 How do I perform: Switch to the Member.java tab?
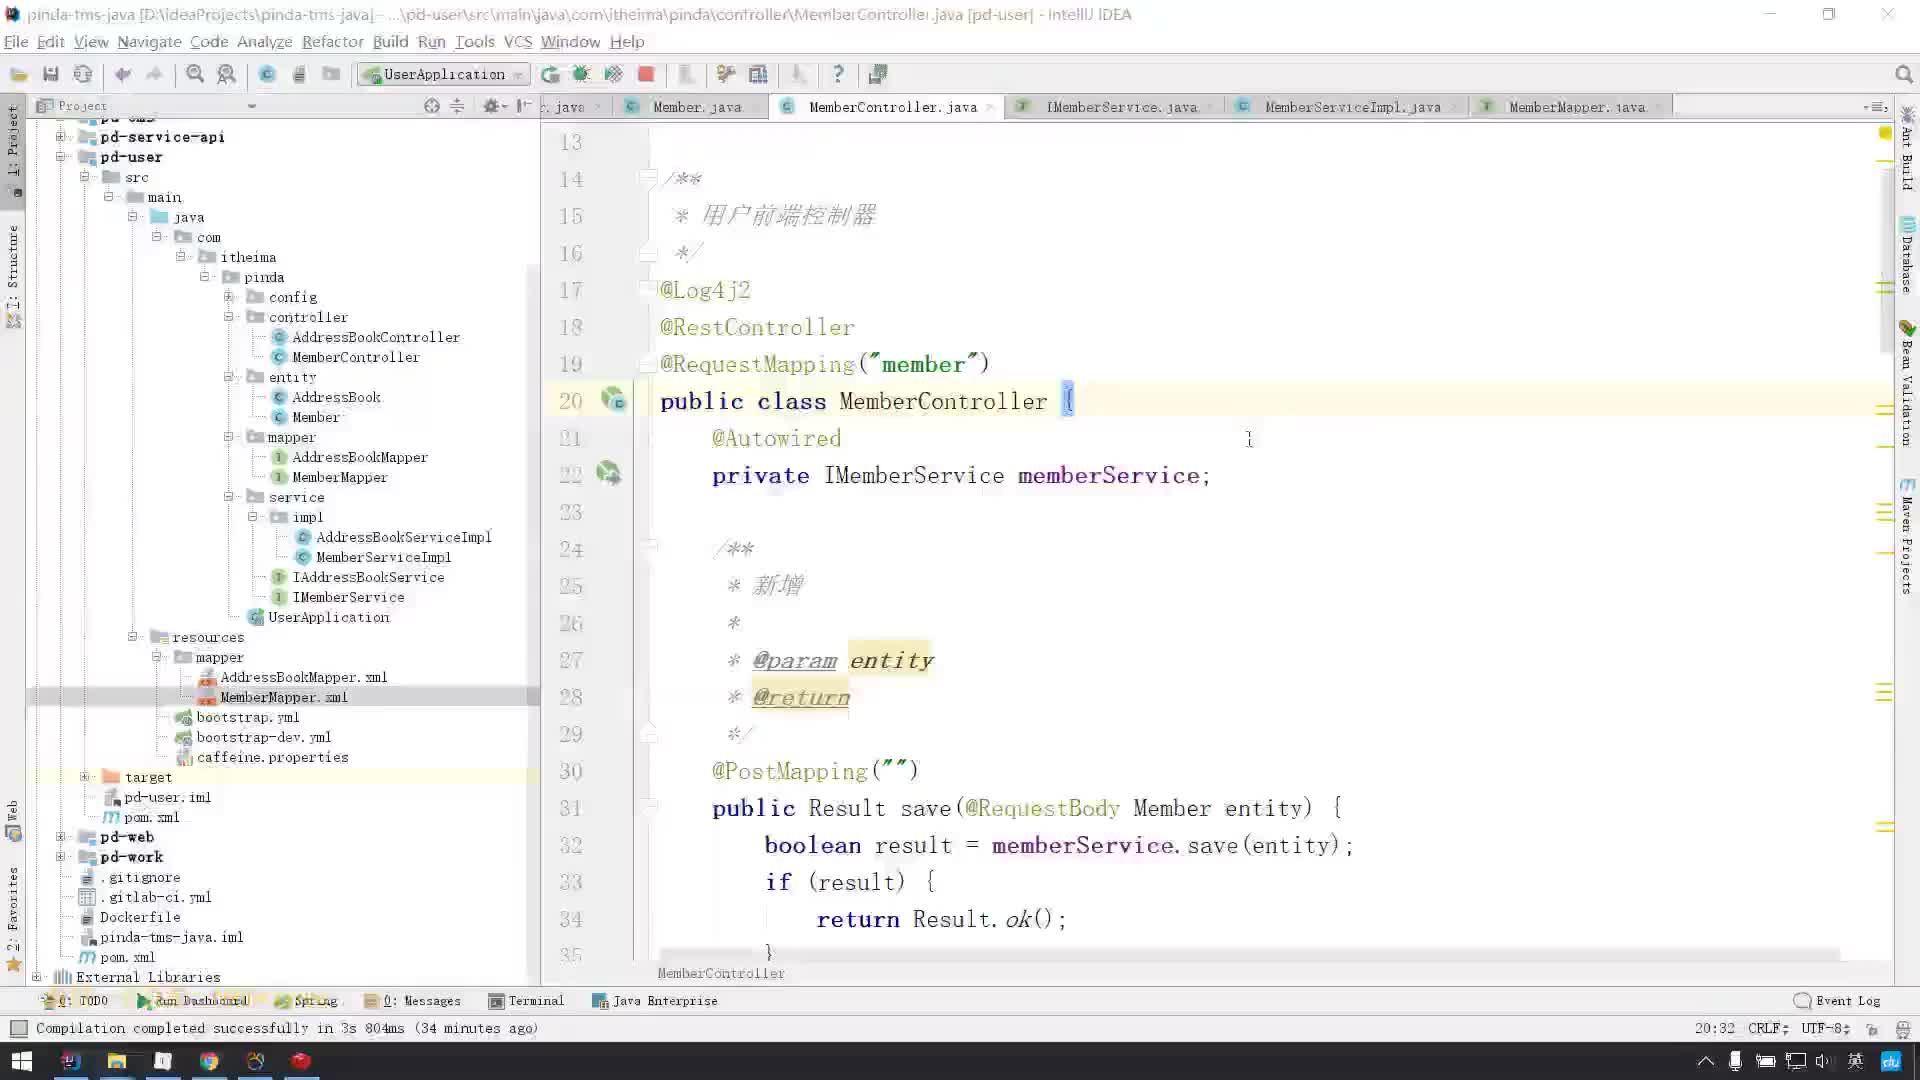[x=696, y=107]
